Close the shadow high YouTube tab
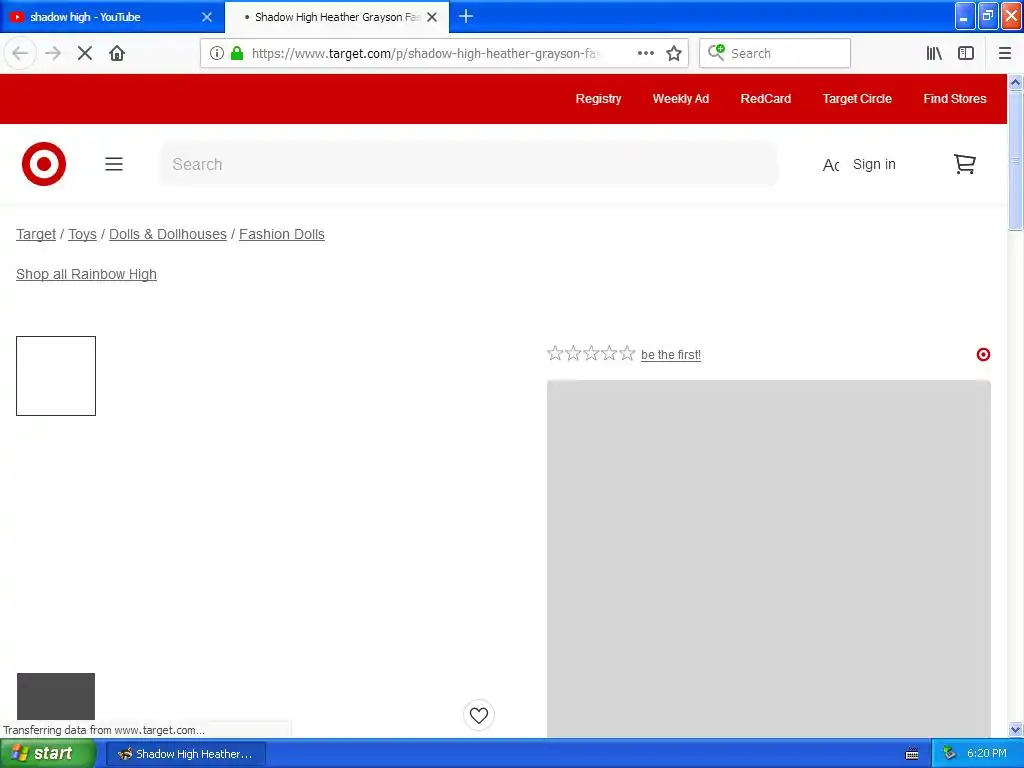Viewport: 1024px width, 768px height. tap(207, 17)
